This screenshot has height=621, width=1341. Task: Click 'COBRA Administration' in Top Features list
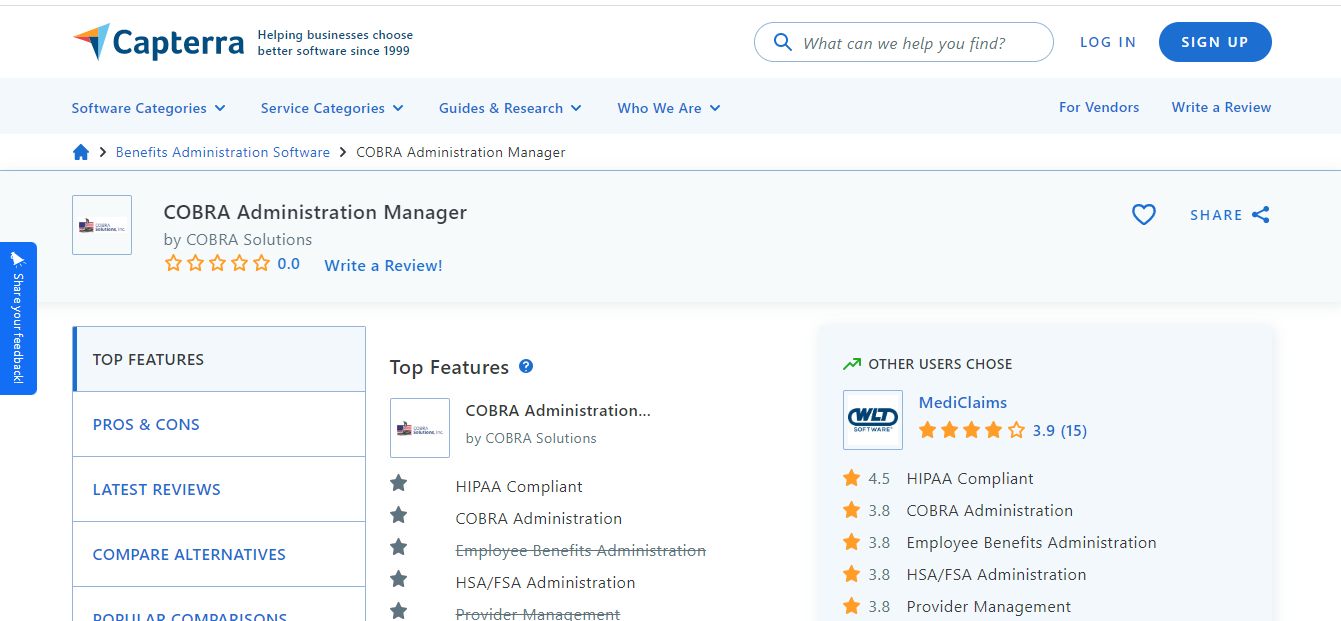point(539,518)
